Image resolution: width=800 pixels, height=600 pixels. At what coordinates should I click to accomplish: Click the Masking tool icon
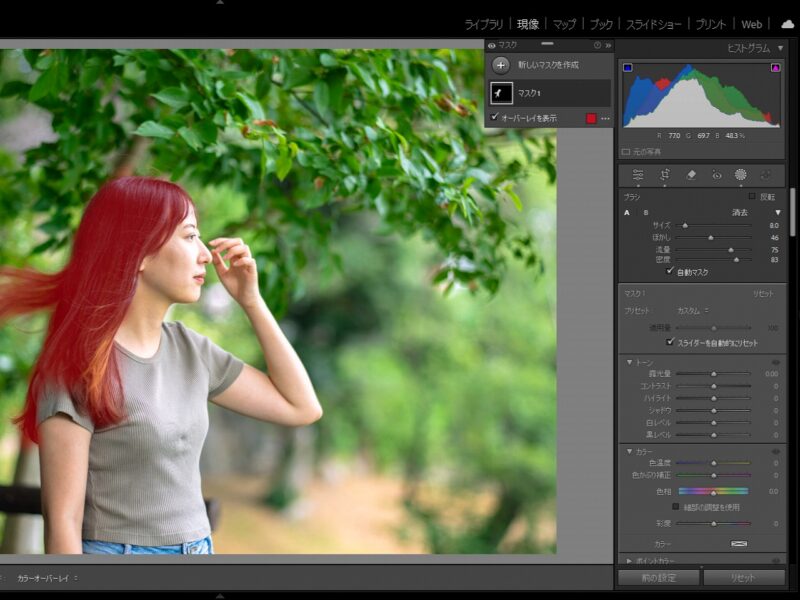[741, 175]
